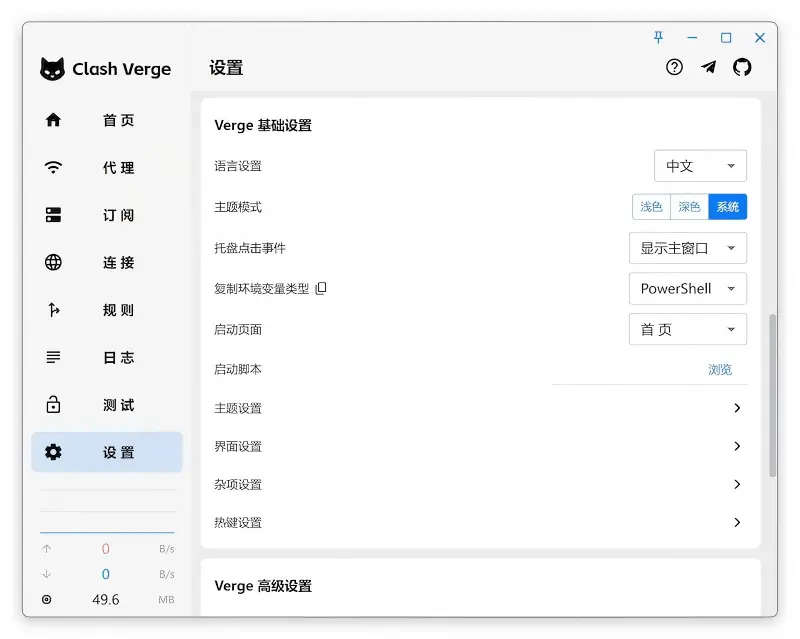The width and height of the screenshot is (800, 639).
Task: Click the 设置 page title
Action: 226,67
